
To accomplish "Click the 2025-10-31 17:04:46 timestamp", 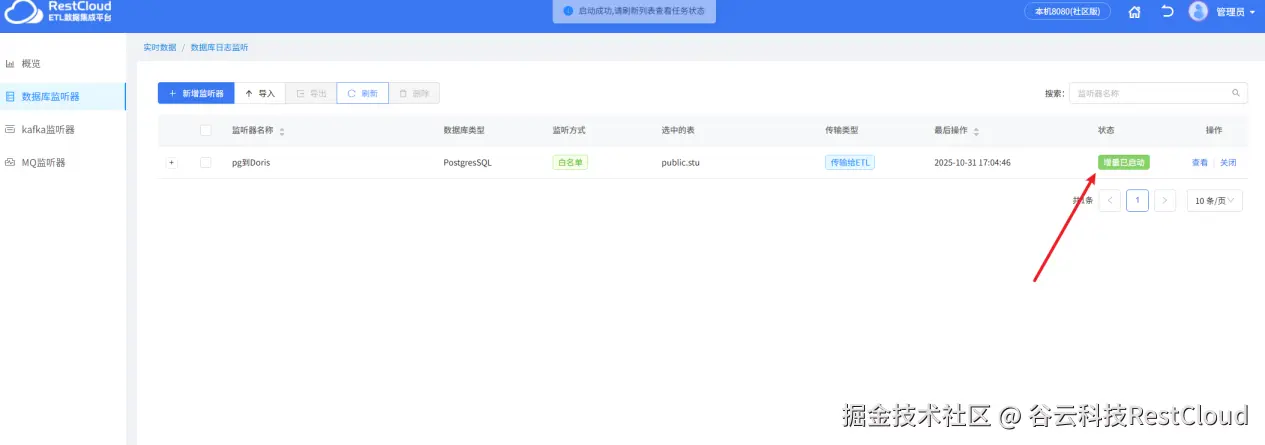I will (972, 162).
